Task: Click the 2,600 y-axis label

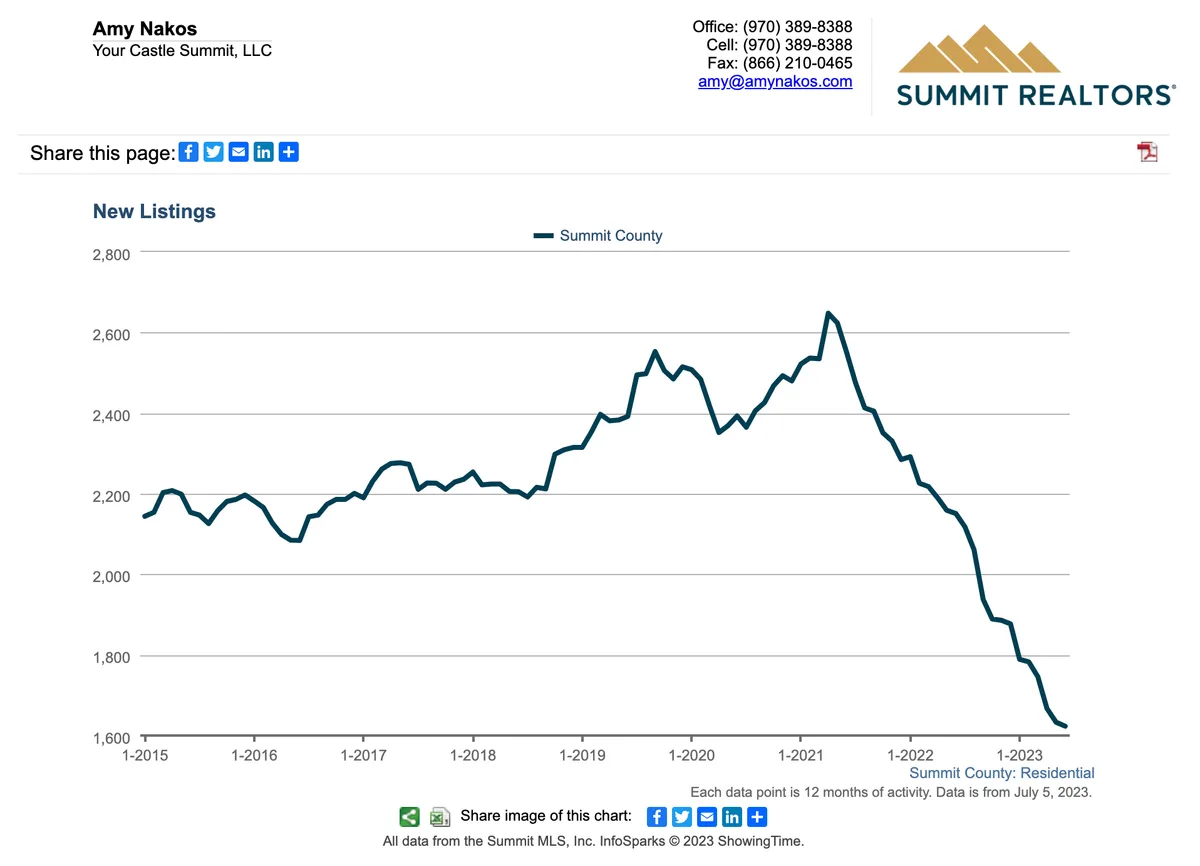Action: 111,334
